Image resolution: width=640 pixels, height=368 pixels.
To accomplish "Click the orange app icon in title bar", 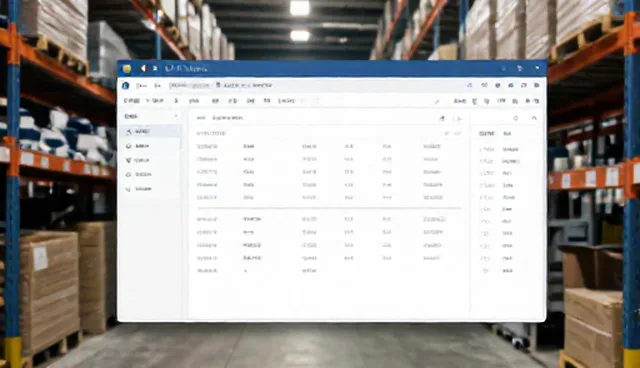I will [127, 69].
